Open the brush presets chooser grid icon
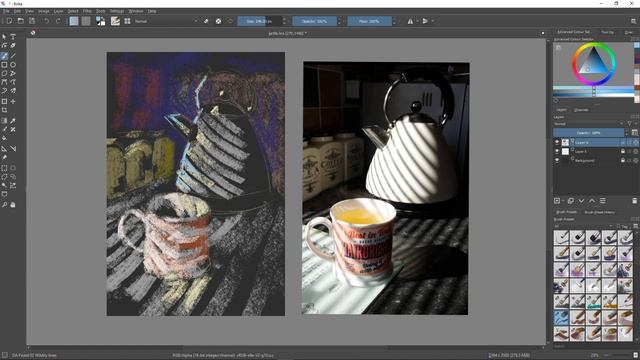This screenshot has width=640, height=360. pos(127,21)
